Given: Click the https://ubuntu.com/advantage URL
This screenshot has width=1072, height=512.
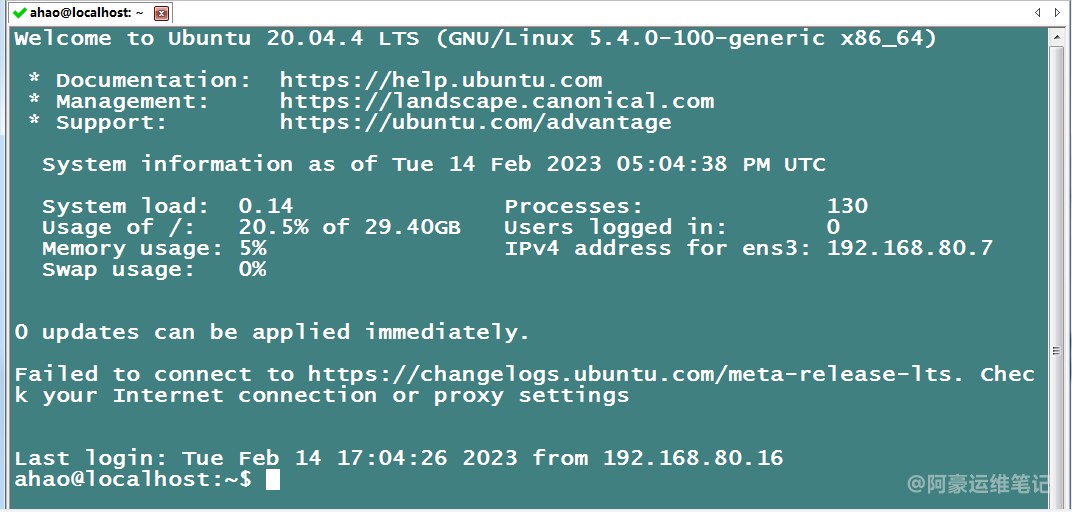Looking at the screenshot, I should (475, 123).
